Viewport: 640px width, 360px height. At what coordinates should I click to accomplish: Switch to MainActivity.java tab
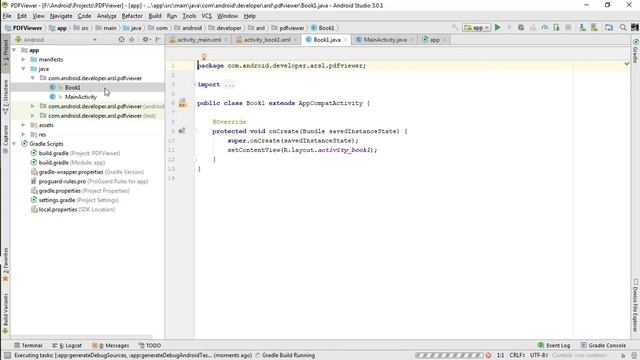click(384, 40)
